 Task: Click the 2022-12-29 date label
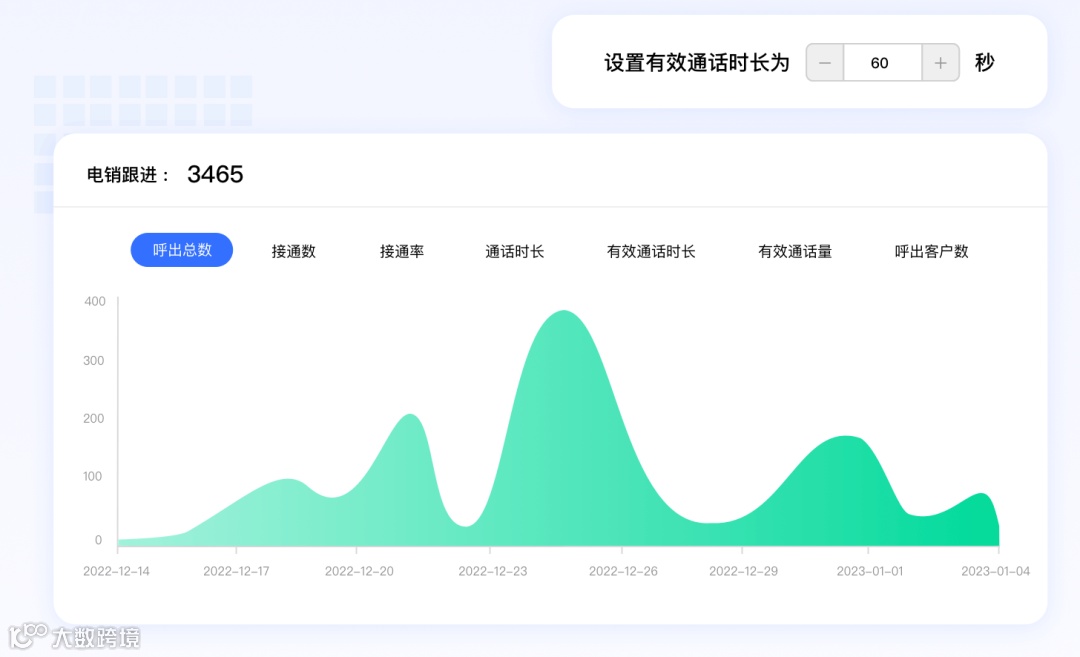(744, 570)
